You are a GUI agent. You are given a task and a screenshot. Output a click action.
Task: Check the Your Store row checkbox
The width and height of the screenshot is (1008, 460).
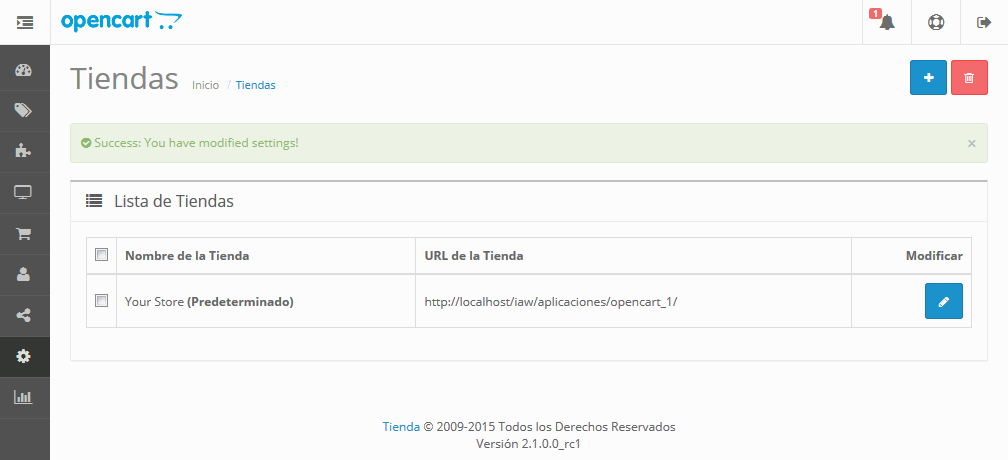(101, 300)
